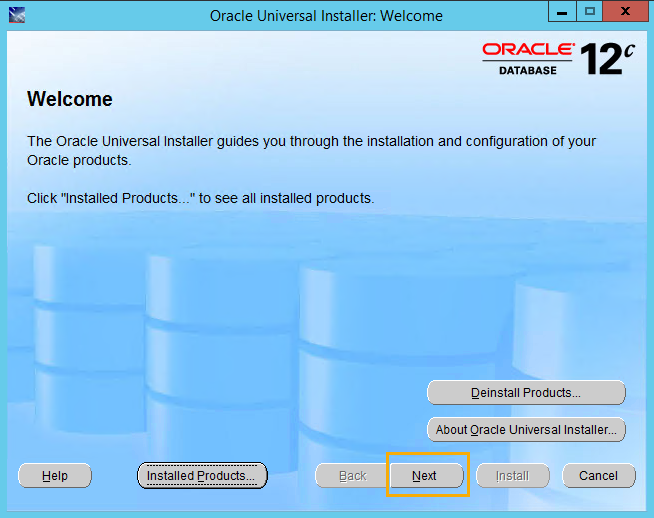Cancel the Oracle installer
654x518 pixels.
coord(599,475)
